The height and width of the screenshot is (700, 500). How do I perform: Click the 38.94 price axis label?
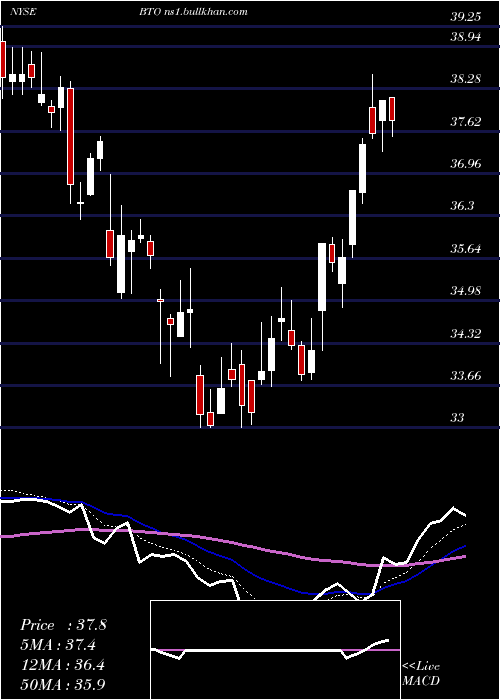pyautogui.click(x=466, y=37)
